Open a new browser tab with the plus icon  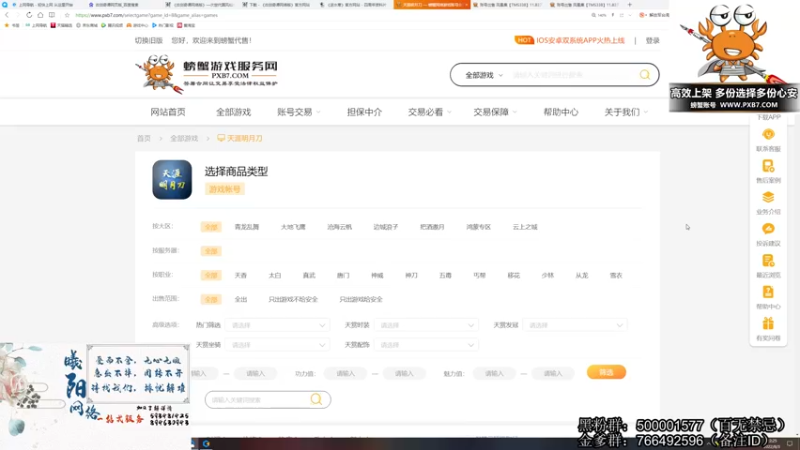630,5
